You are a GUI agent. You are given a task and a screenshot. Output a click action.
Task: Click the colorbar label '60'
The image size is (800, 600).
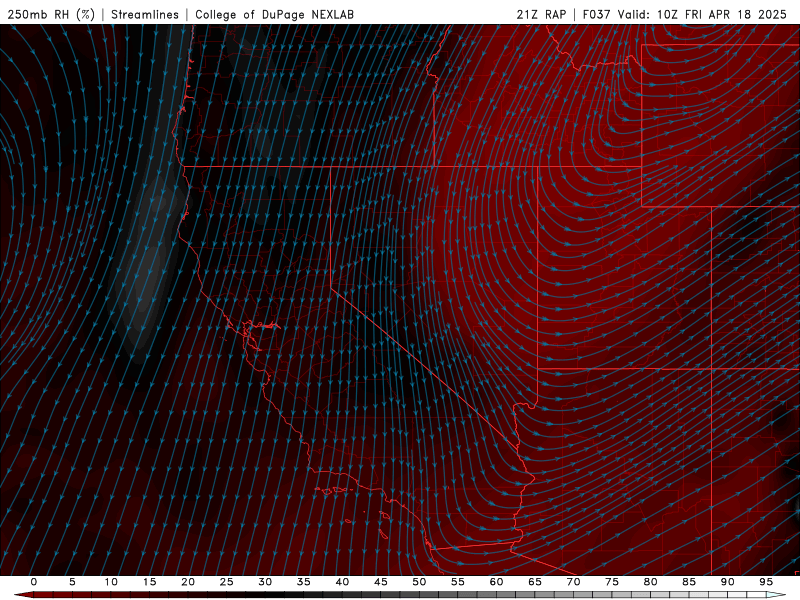tap(496, 582)
